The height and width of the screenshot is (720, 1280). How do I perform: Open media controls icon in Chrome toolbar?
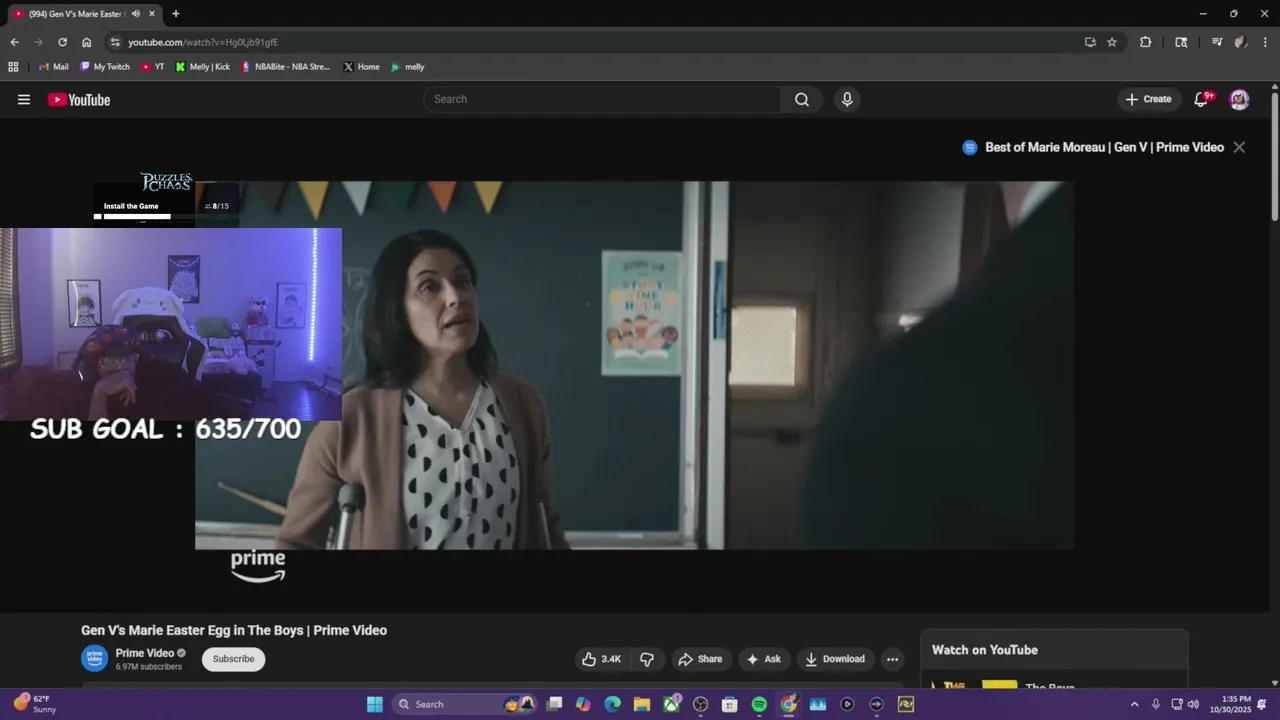[1217, 42]
